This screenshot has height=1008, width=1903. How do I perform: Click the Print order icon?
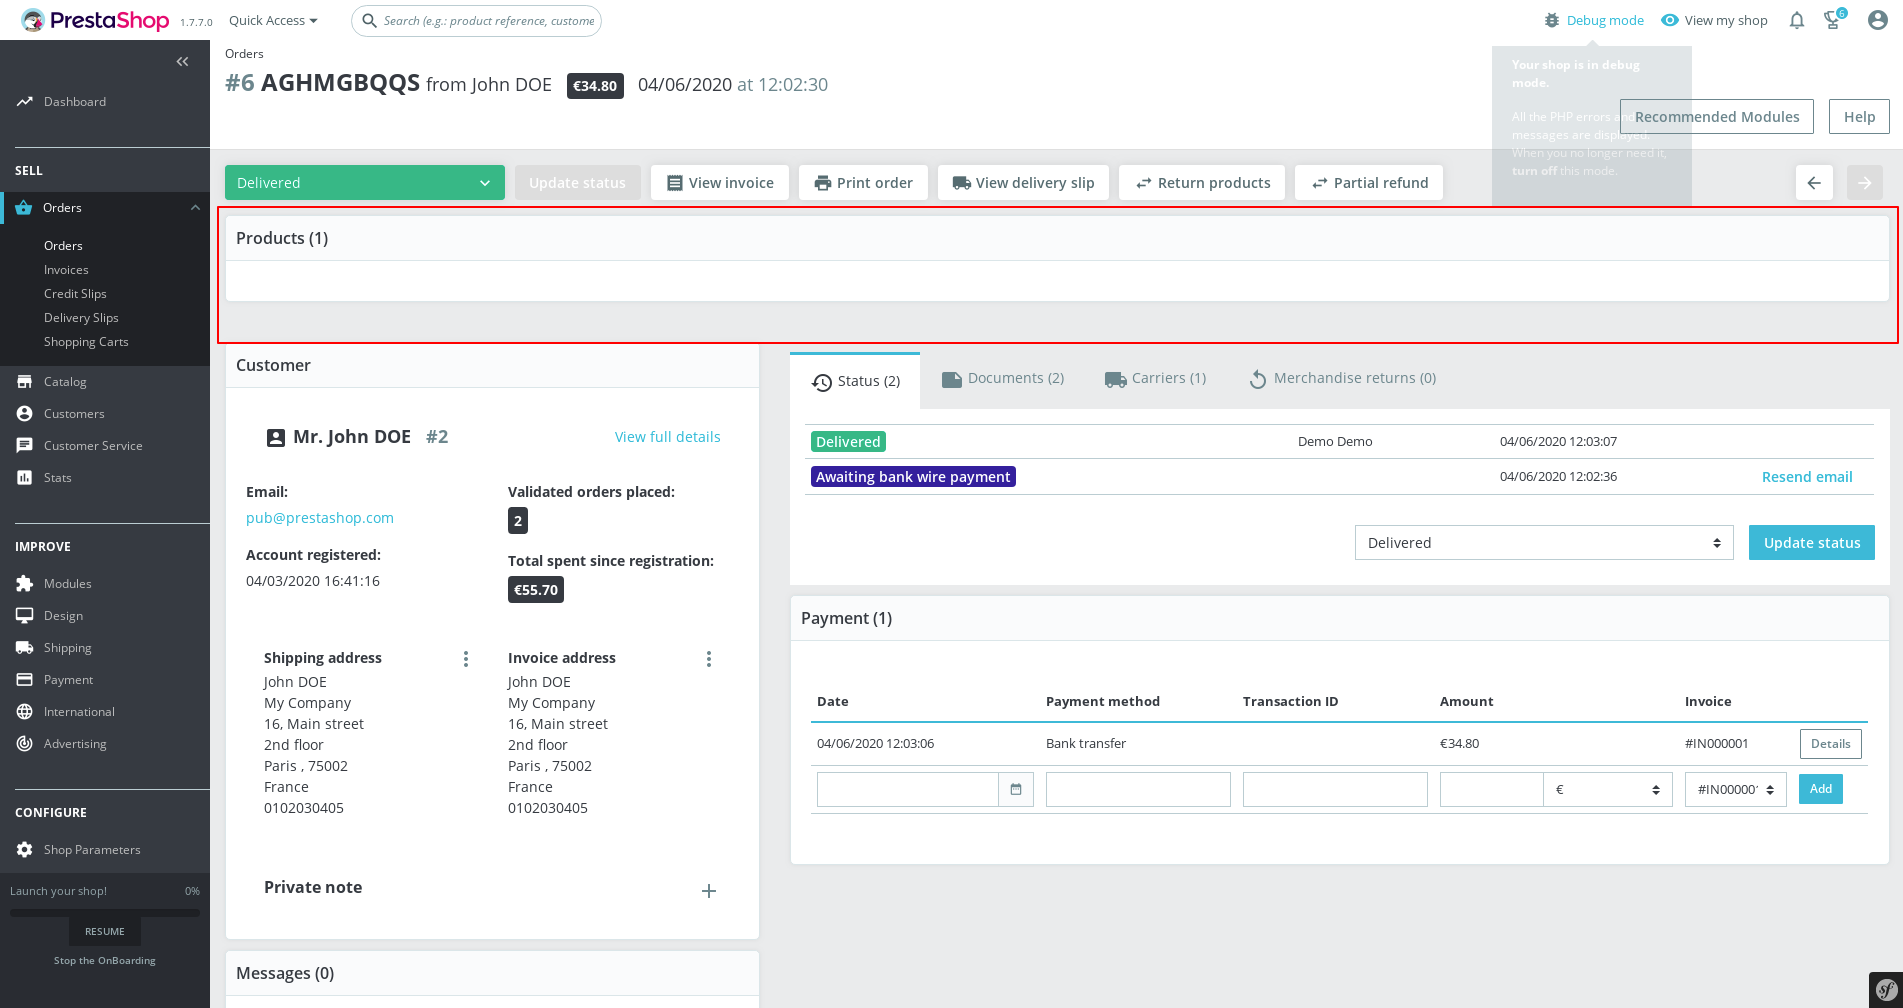coord(824,182)
